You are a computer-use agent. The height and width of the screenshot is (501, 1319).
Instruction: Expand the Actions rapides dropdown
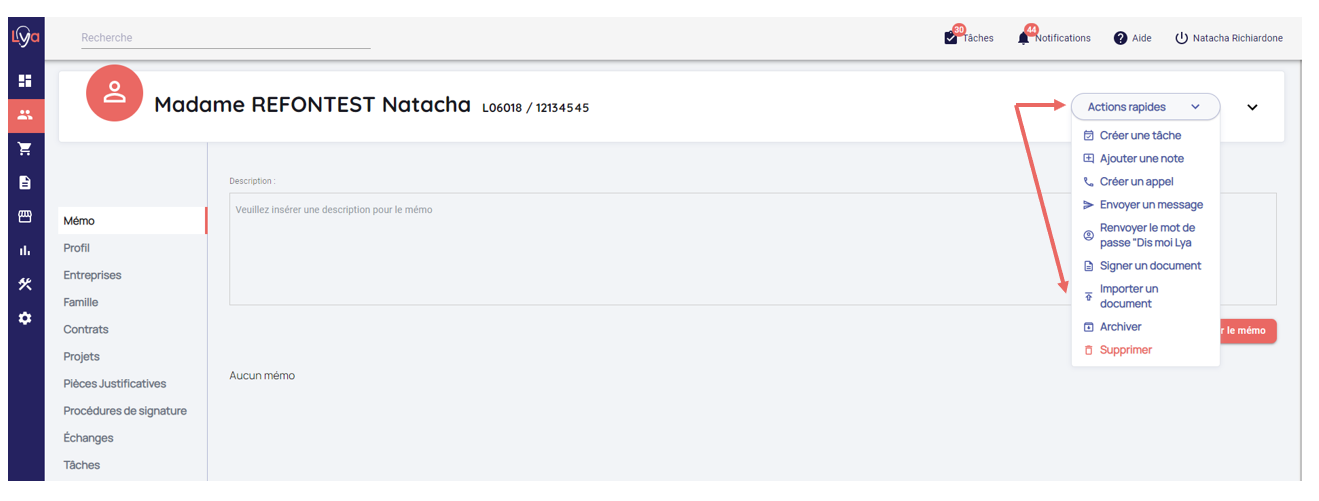click(x=1145, y=107)
